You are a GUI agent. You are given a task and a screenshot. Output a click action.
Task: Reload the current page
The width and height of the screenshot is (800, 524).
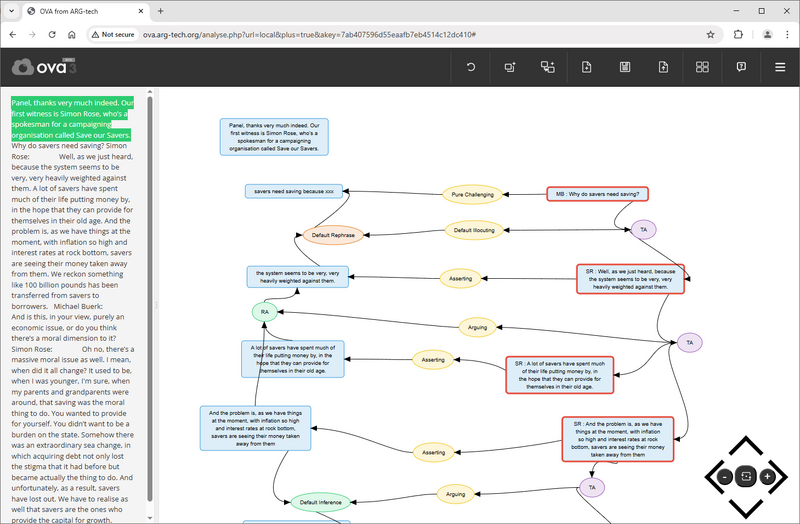(52, 35)
